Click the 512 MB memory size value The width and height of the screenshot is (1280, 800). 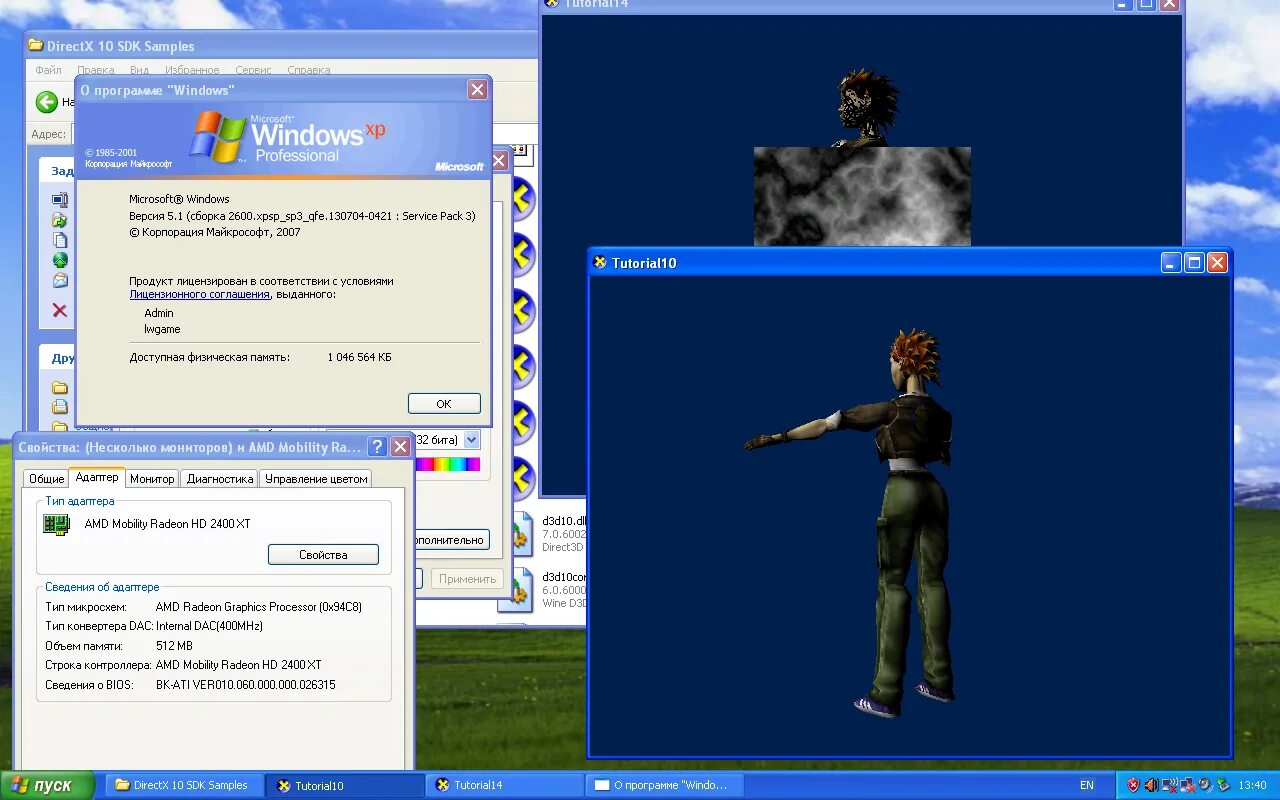pyautogui.click(x=174, y=646)
